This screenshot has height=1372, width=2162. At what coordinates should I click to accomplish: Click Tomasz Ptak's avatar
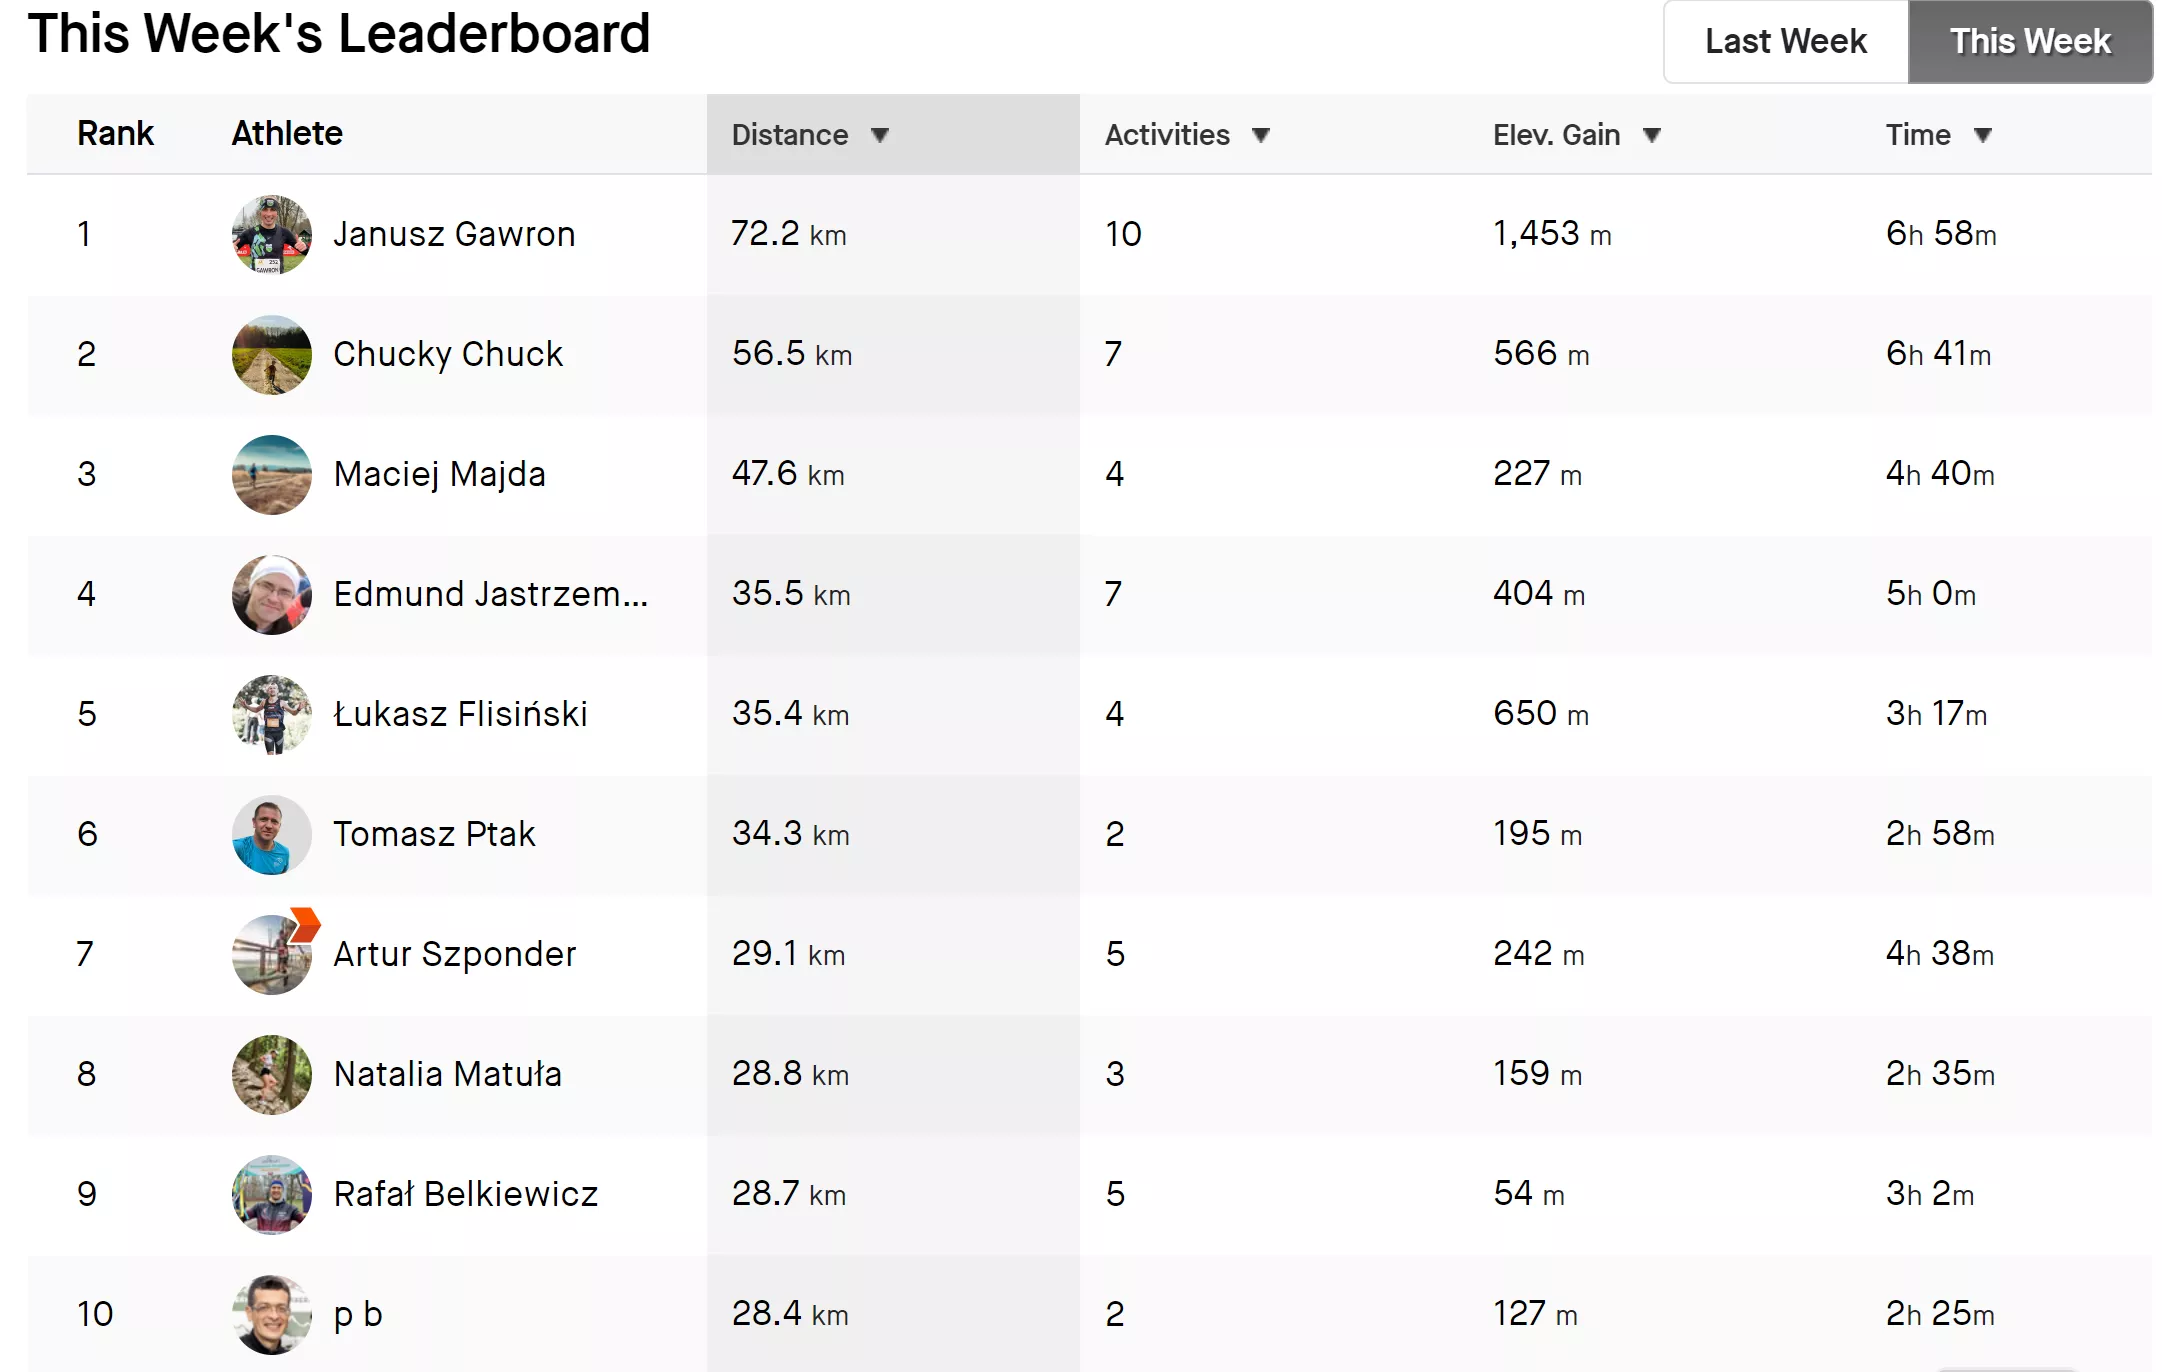(x=271, y=835)
